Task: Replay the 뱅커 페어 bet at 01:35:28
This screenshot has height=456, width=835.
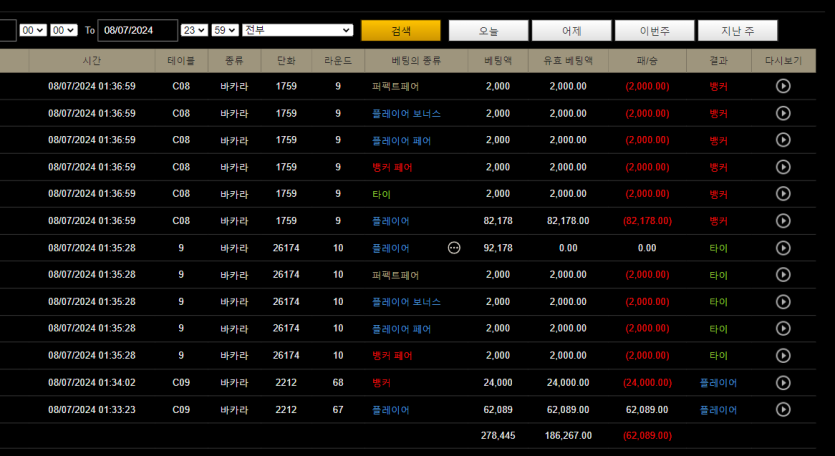Action: [x=783, y=355]
